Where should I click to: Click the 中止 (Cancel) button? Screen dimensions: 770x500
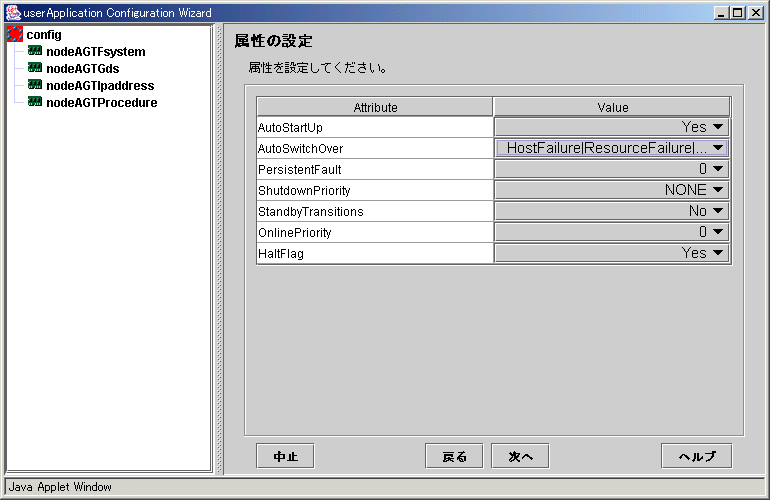coord(285,456)
